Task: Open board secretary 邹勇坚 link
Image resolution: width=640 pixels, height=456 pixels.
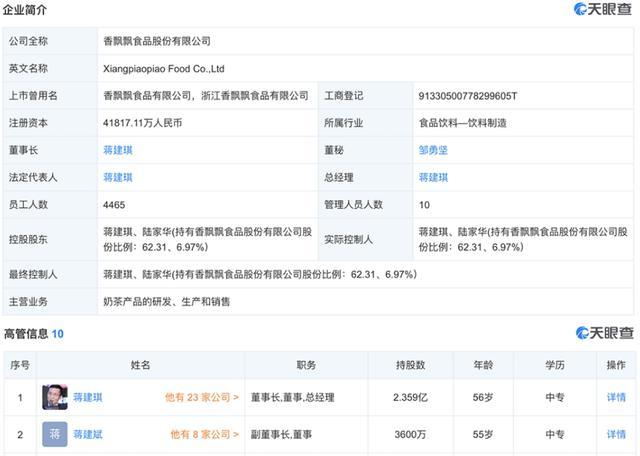Action: (433, 150)
